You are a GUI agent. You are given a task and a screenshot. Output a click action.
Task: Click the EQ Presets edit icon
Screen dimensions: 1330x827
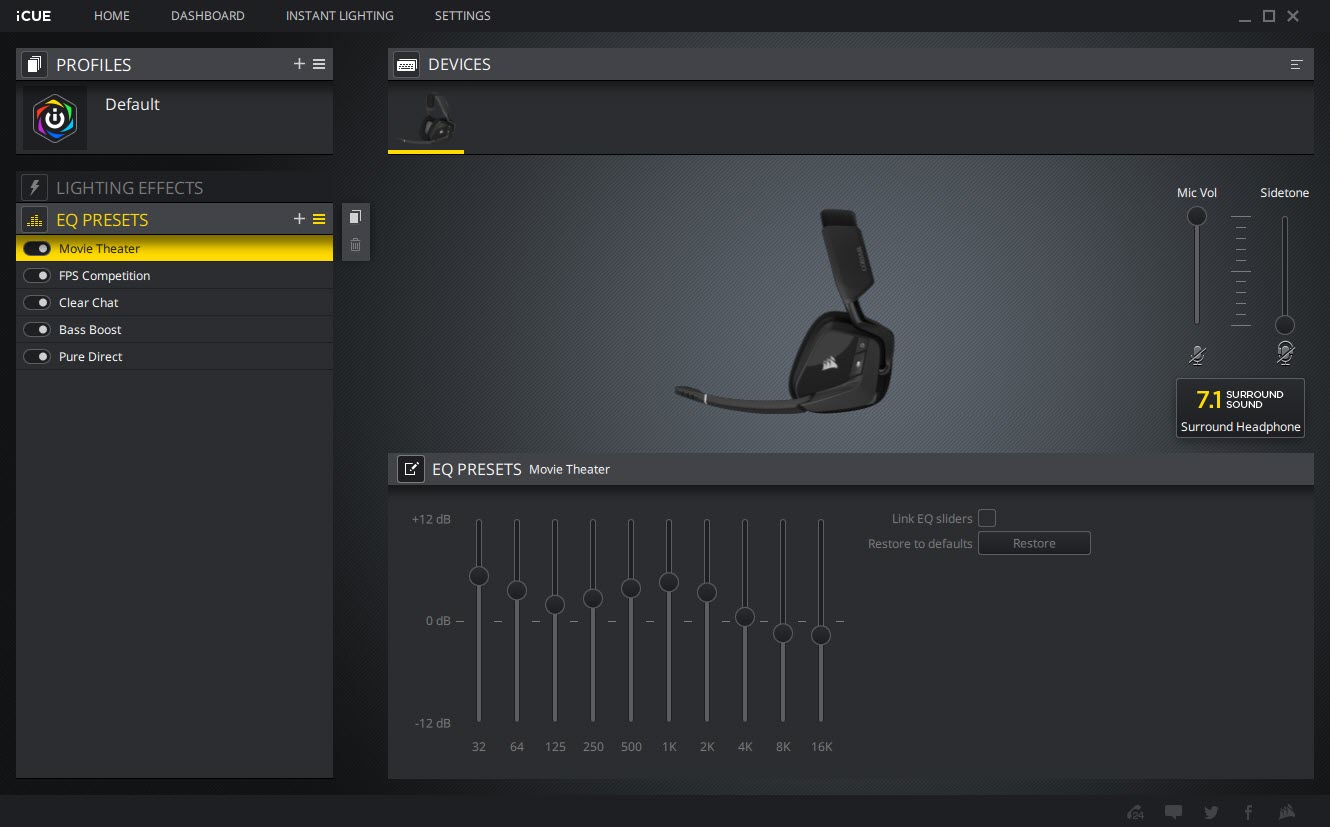(411, 469)
